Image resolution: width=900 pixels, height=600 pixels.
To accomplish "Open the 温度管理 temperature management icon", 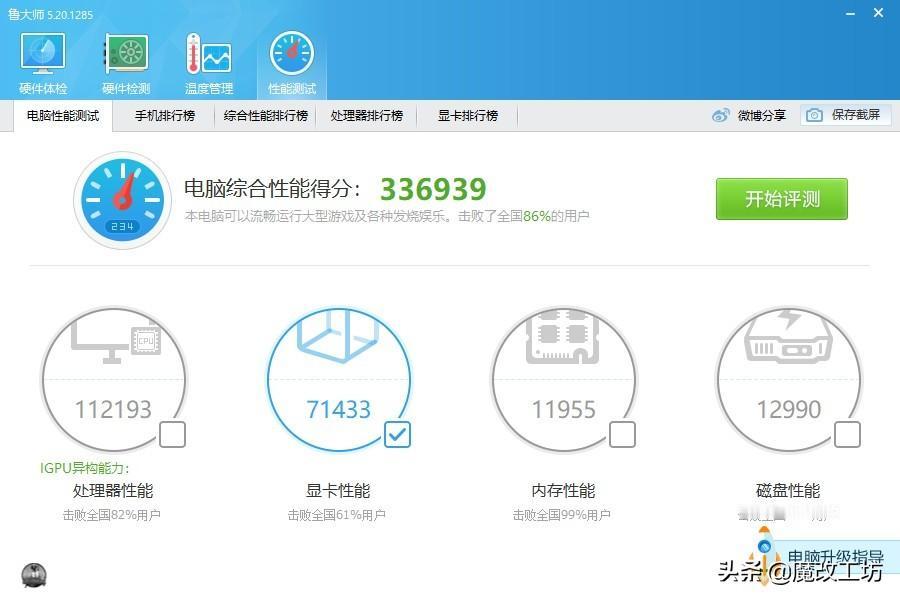I will point(209,63).
